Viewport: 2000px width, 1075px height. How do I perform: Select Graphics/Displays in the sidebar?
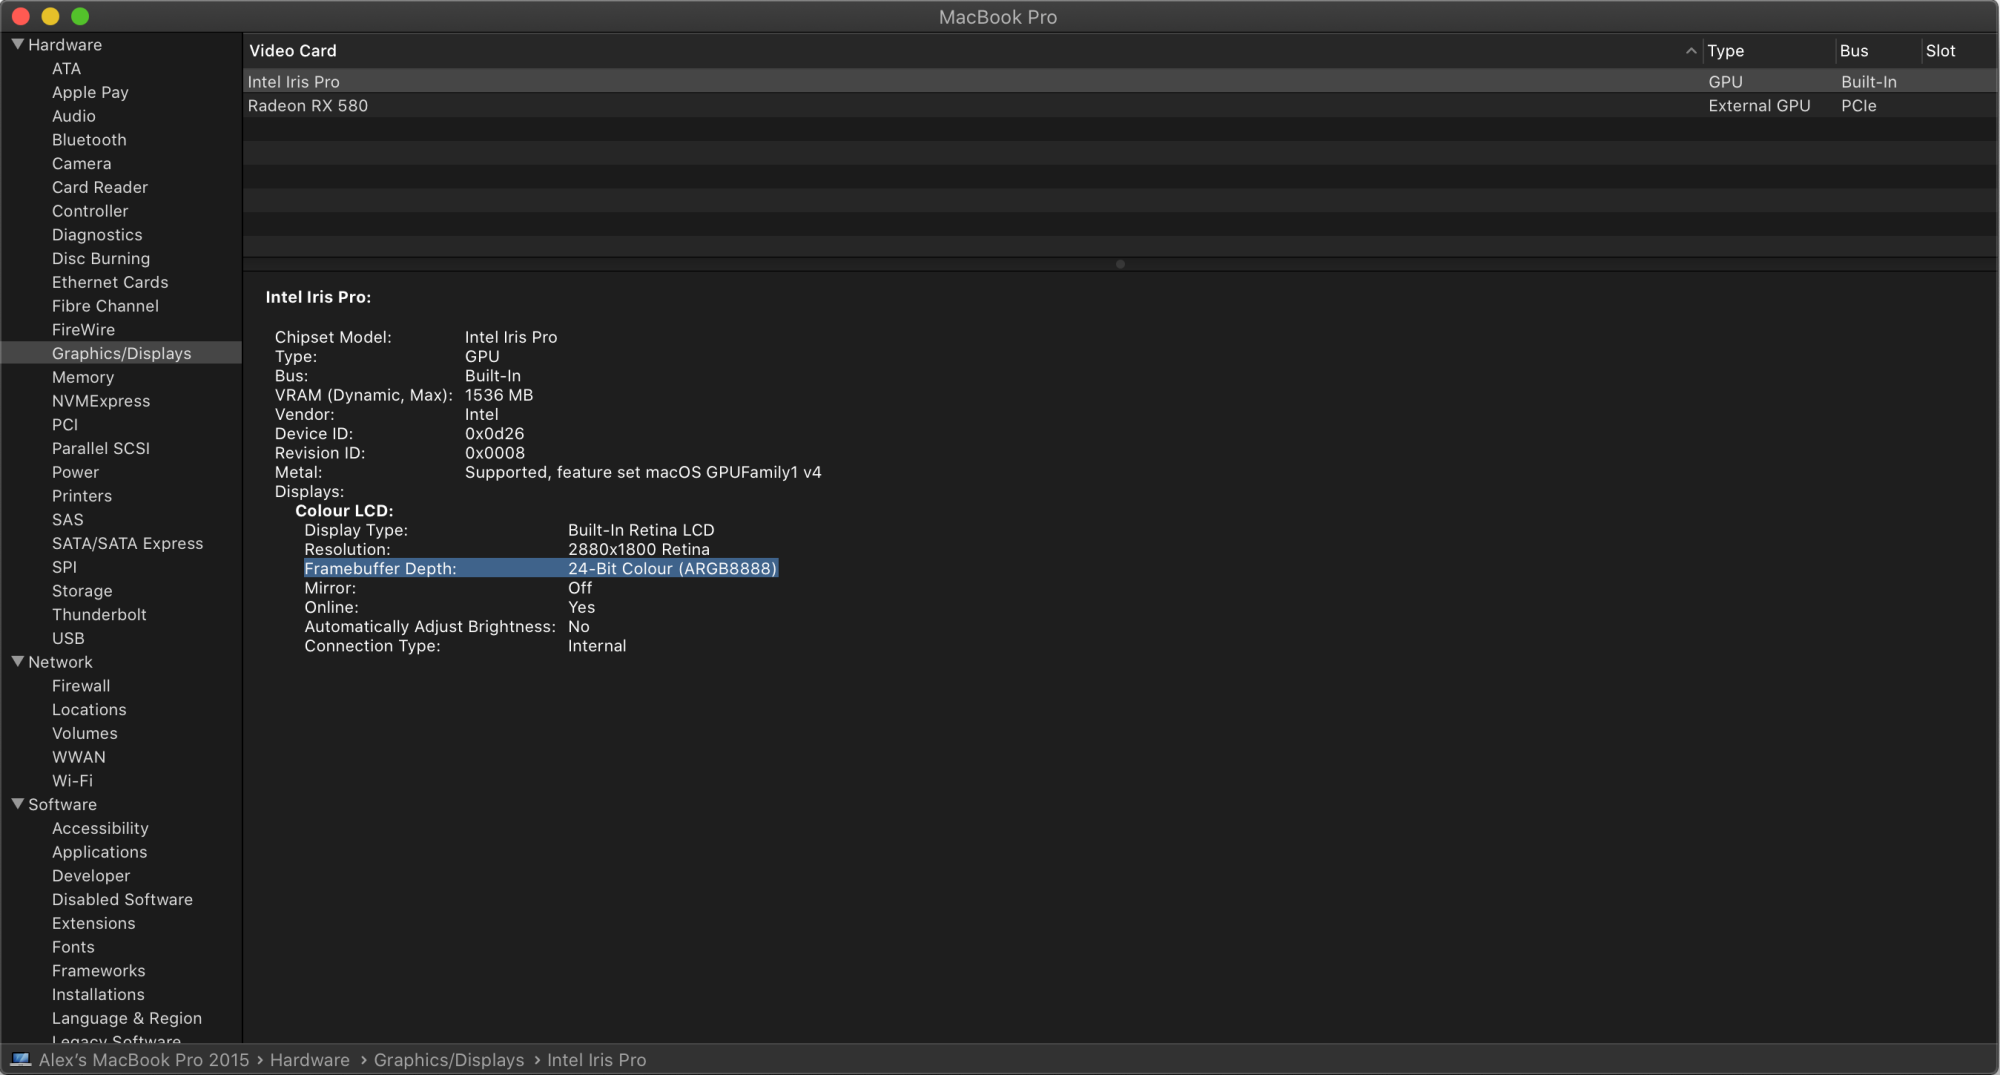point(121,353)
